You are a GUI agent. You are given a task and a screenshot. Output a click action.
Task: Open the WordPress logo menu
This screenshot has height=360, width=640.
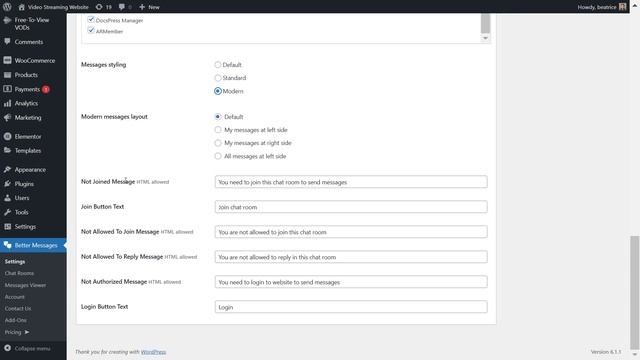click(x=7, y=7)
